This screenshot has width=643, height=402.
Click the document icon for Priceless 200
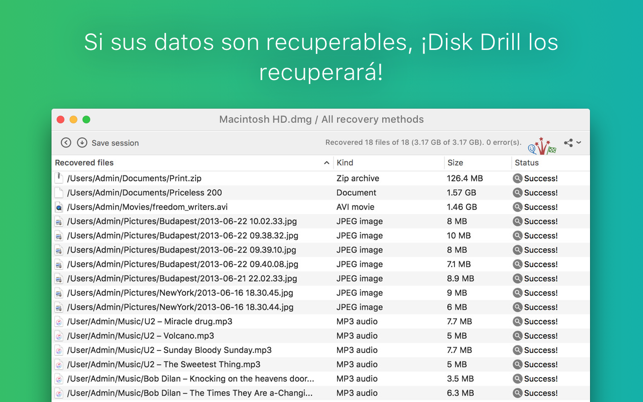pyautogui.click(x=59, y=192)
